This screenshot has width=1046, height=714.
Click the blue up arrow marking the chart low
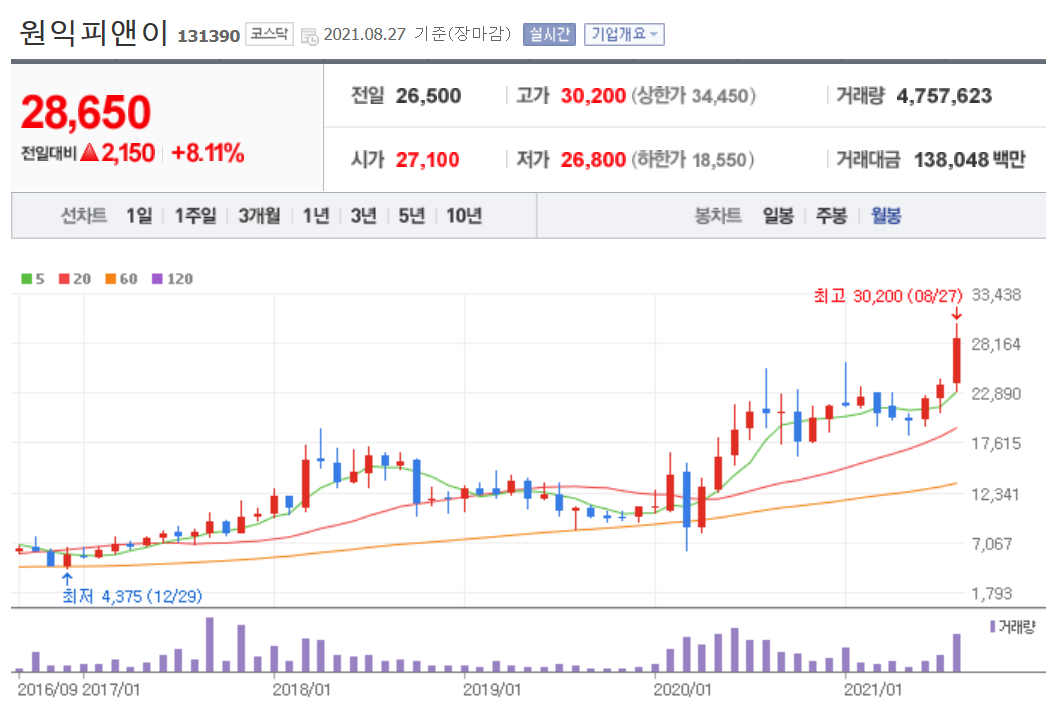[x=67, y=579]
